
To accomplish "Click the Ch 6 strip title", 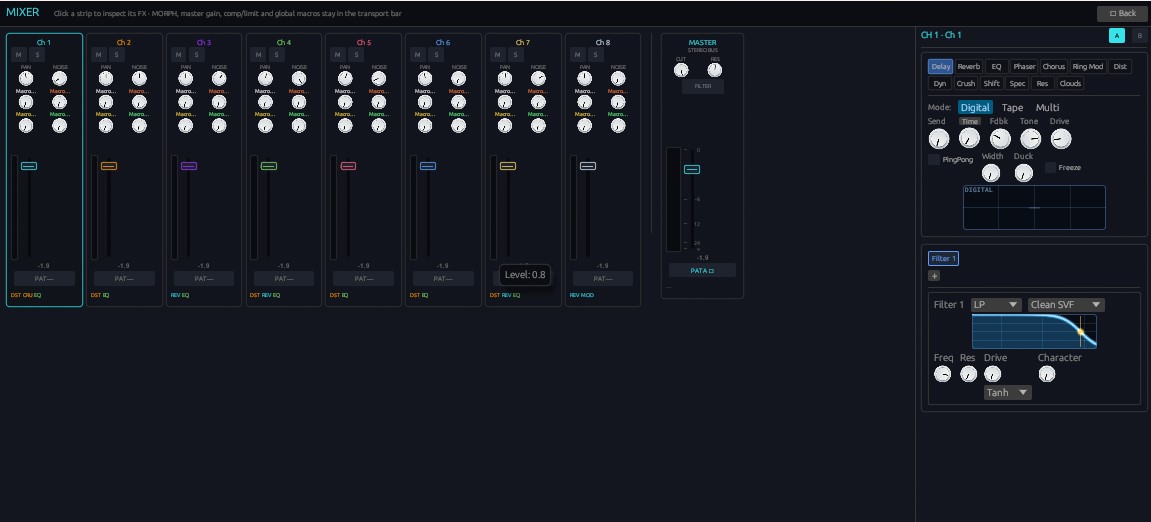I will pos(443,43).
